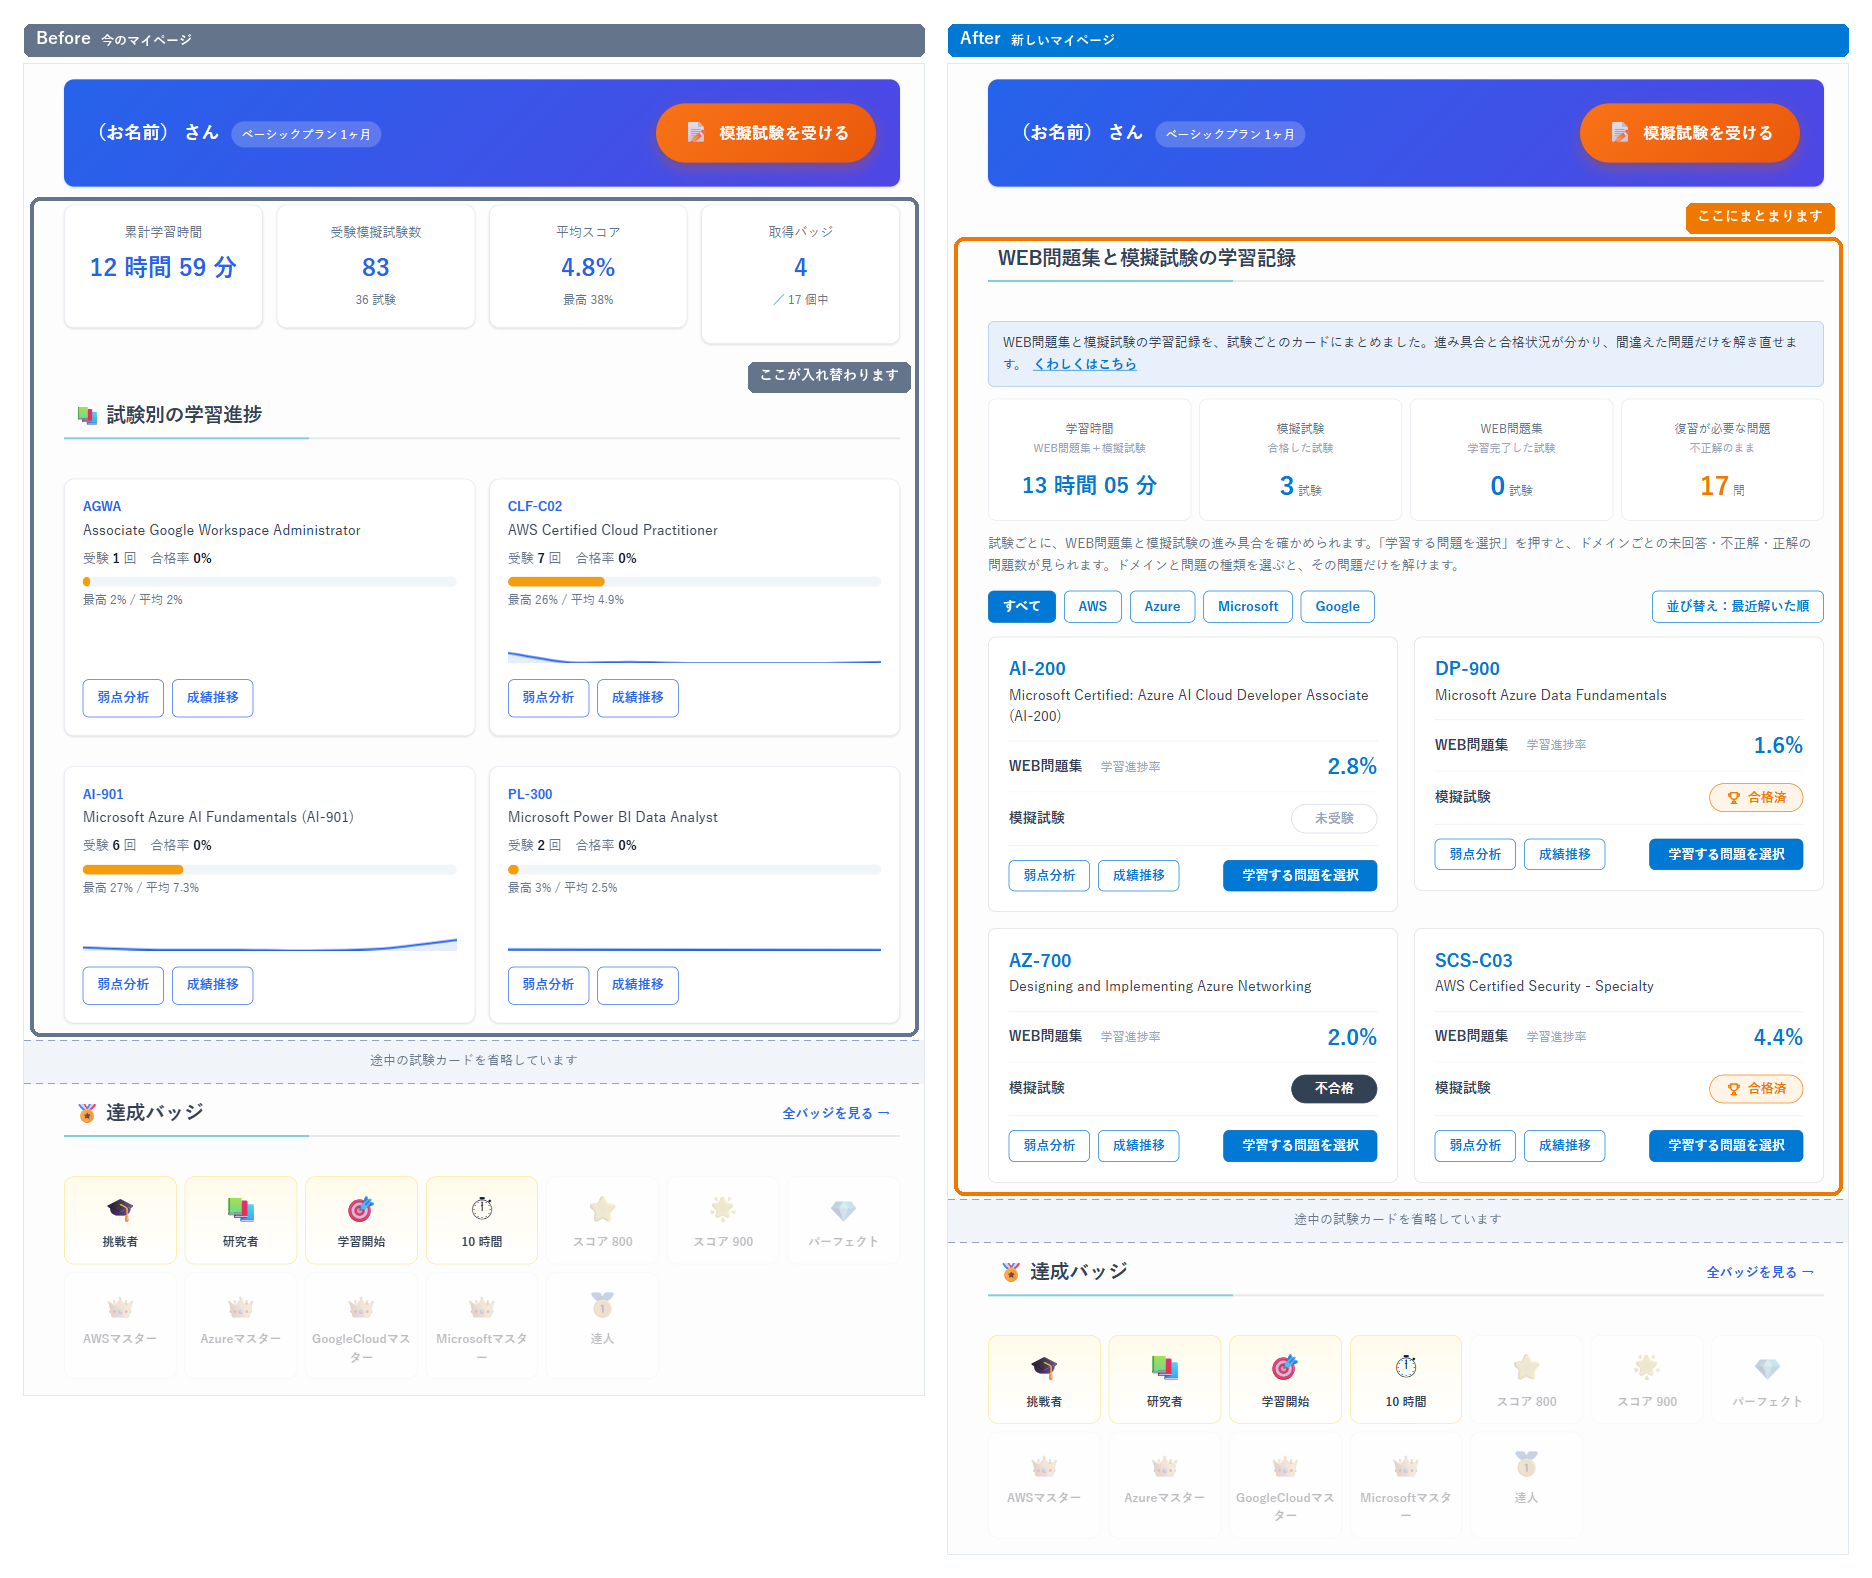
Task: Select the 研究者 badge icon in After panel
Action: click(1165, 1379)
